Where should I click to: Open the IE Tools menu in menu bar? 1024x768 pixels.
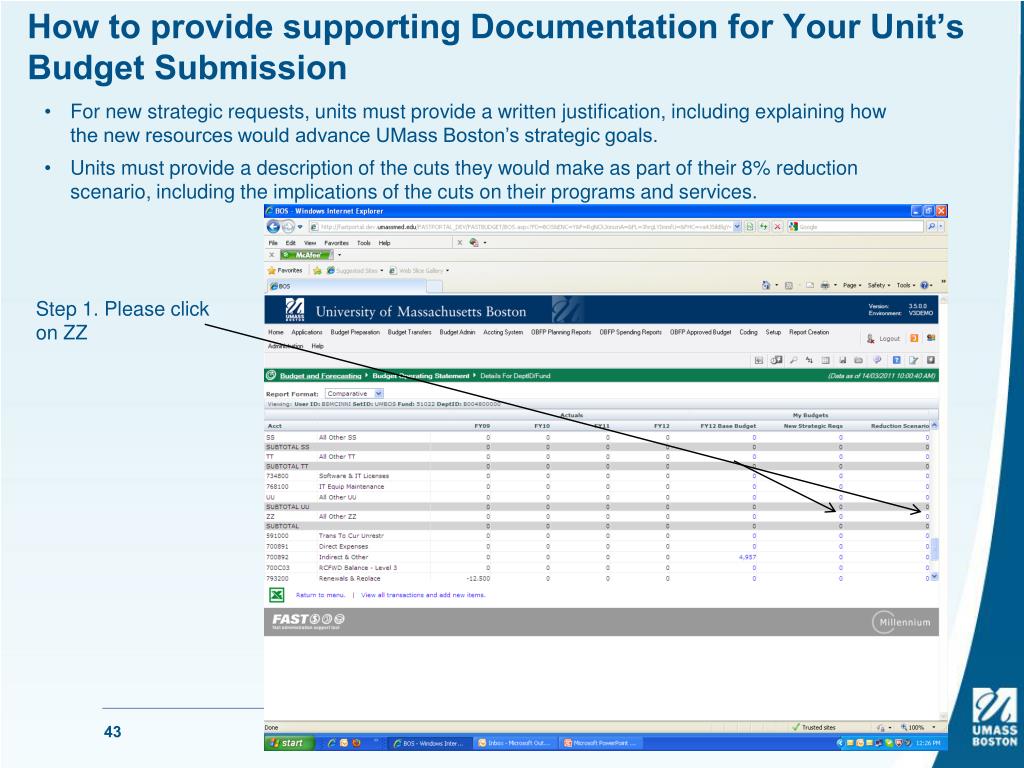coord(364,243)
